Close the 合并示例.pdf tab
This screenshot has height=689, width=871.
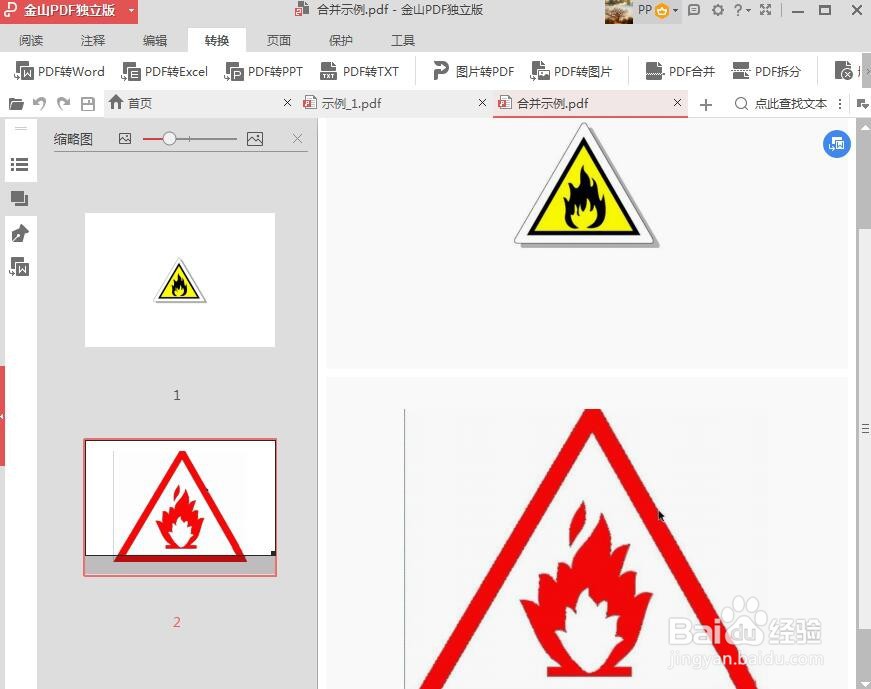677,103
